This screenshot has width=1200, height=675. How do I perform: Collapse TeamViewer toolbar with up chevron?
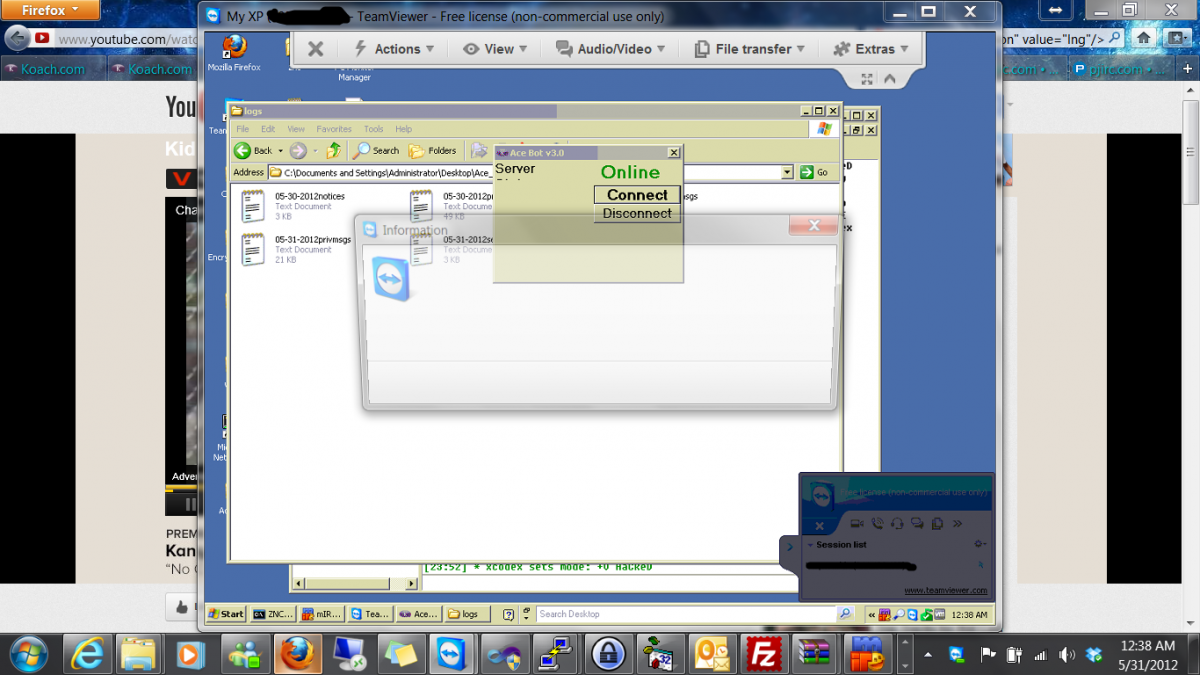[888, 80]
